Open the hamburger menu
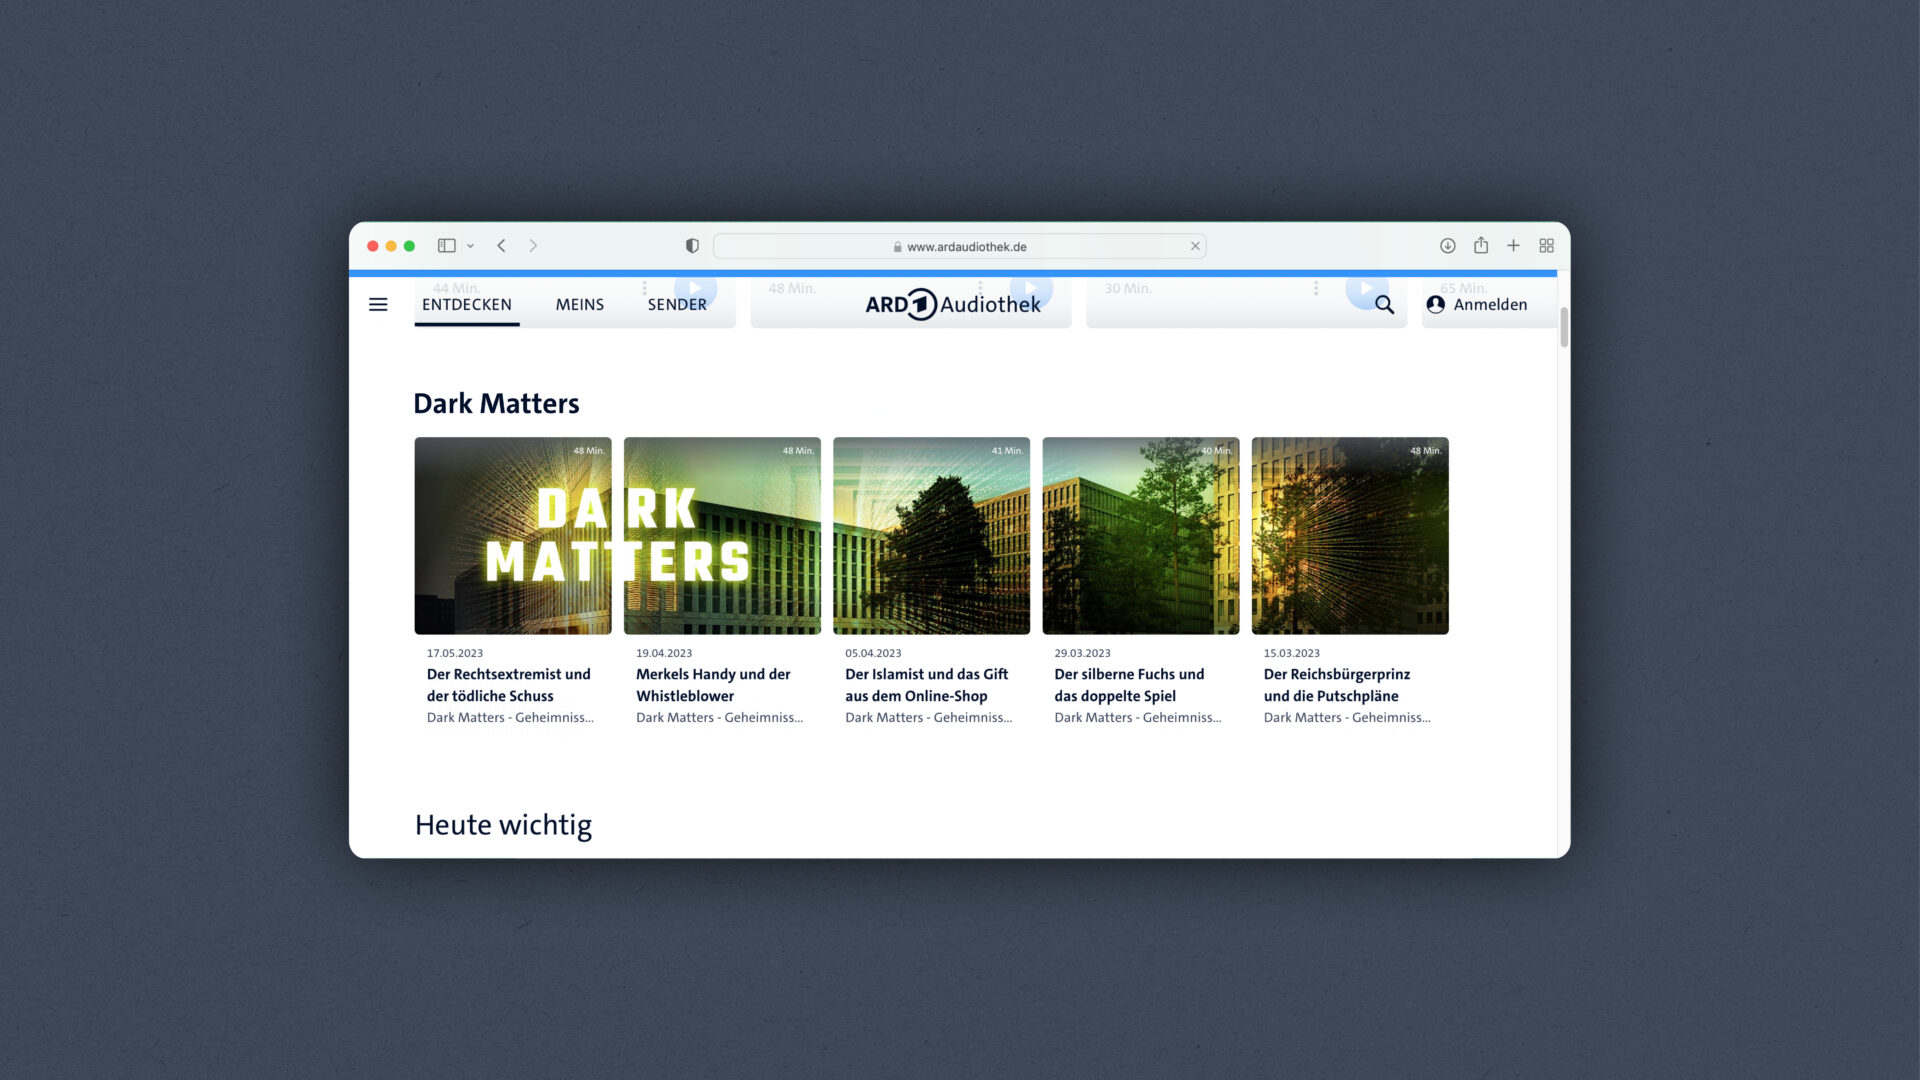Image resolution: width=1920 pixels, height=1080 pixels. [378, 304]
